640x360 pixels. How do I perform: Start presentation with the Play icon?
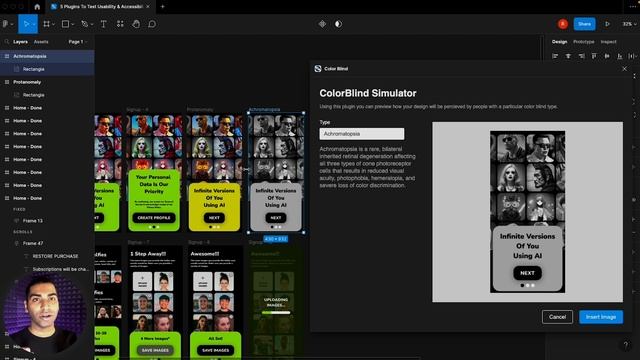tap(607, 24)
